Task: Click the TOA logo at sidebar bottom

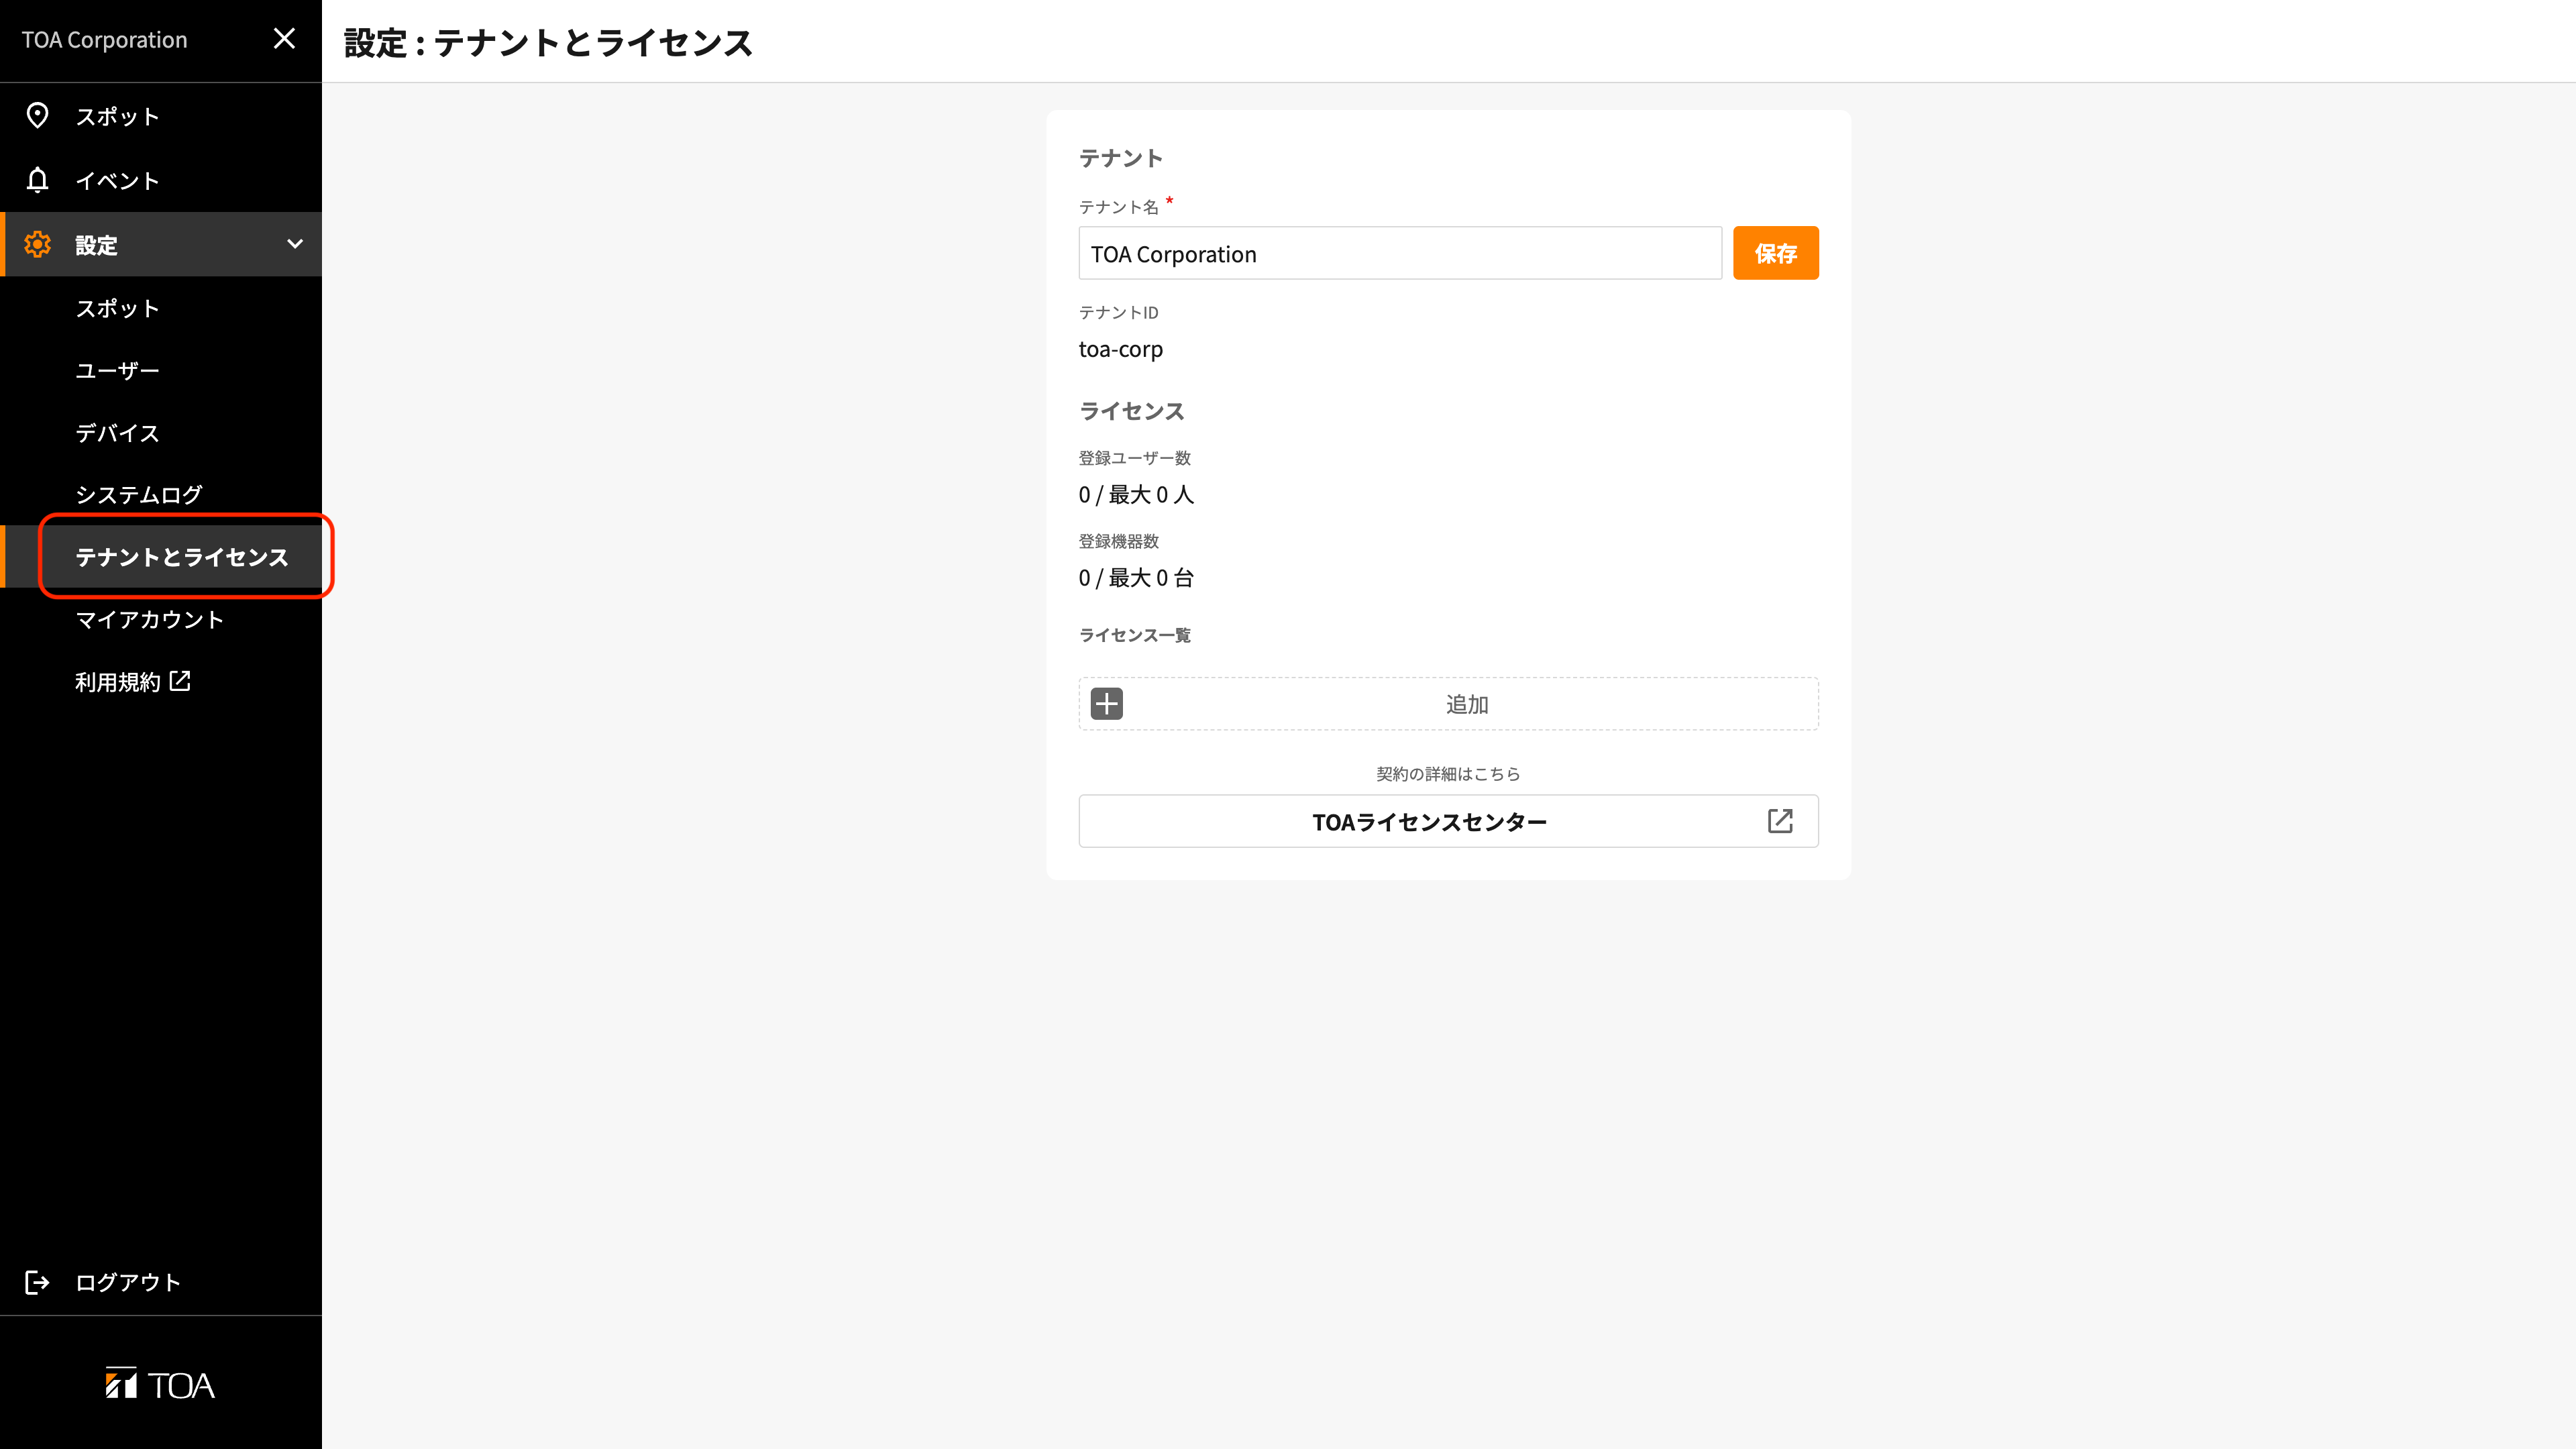Action: point(160,1384)
